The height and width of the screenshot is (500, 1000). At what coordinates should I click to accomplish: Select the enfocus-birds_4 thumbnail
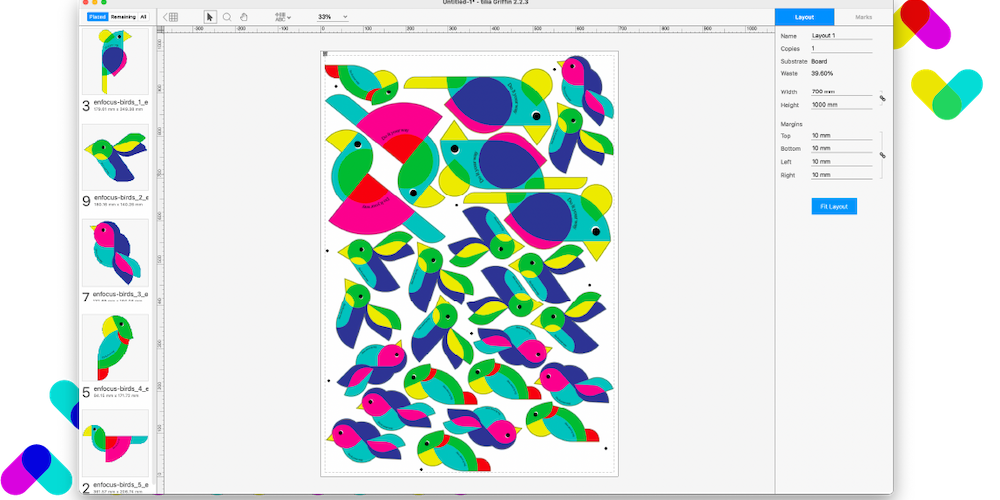(x=115, y=348)
